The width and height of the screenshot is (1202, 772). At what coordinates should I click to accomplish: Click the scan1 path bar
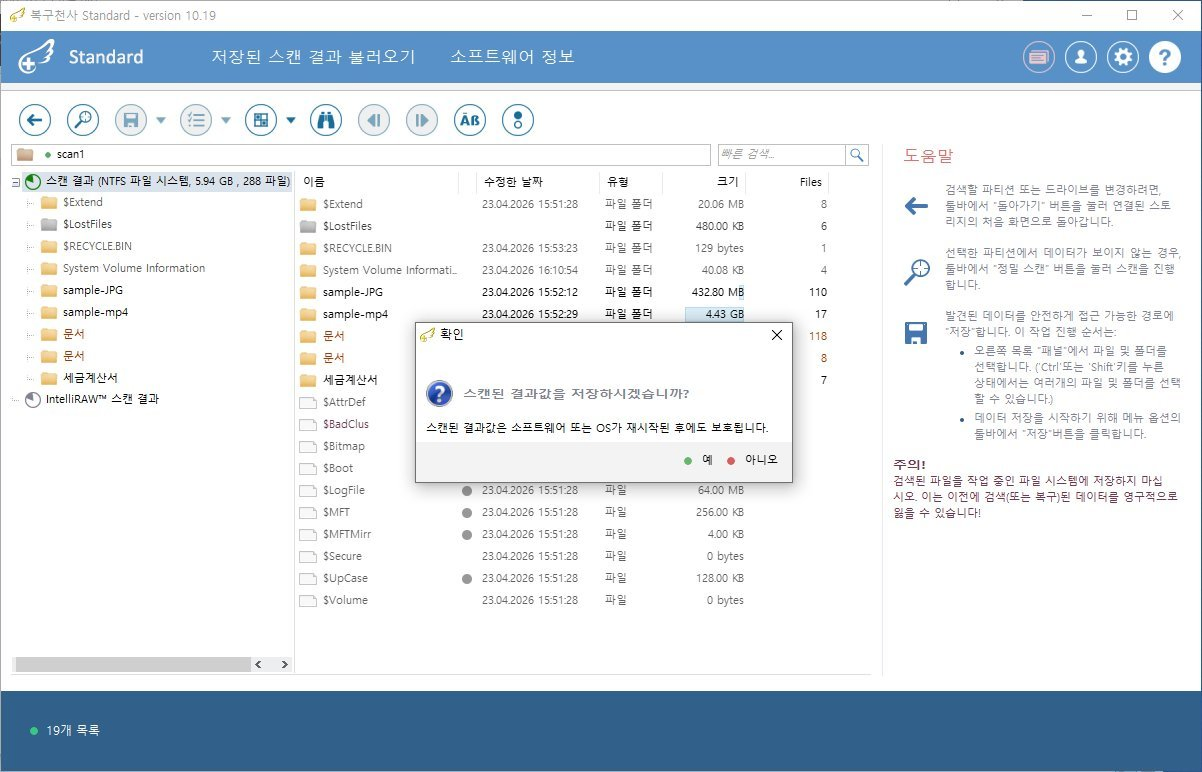tap(361, 155)
